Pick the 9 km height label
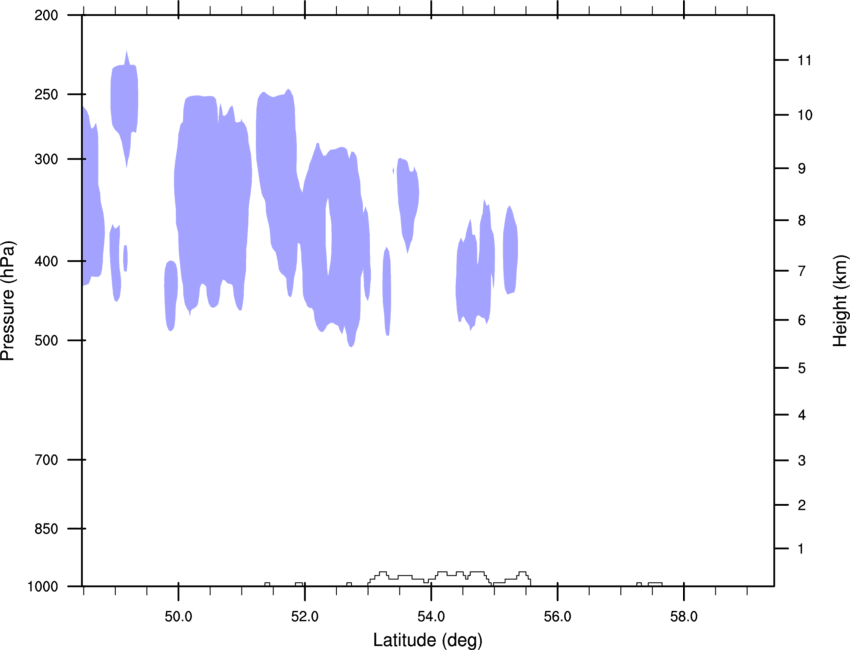 click(x=801, y=169)
